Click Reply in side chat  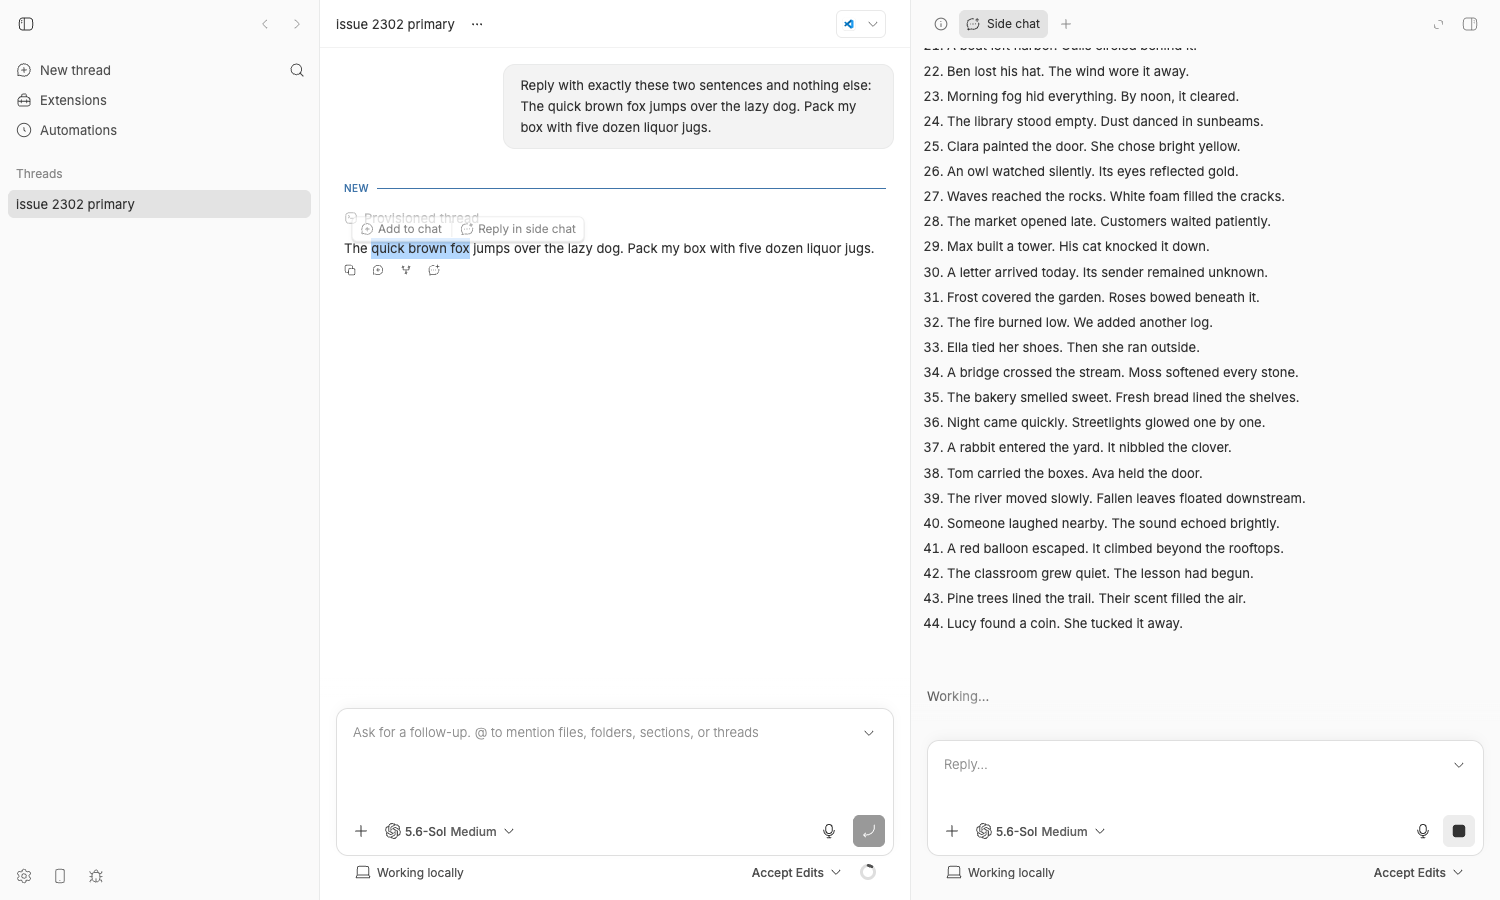click(x=518, y=229)
